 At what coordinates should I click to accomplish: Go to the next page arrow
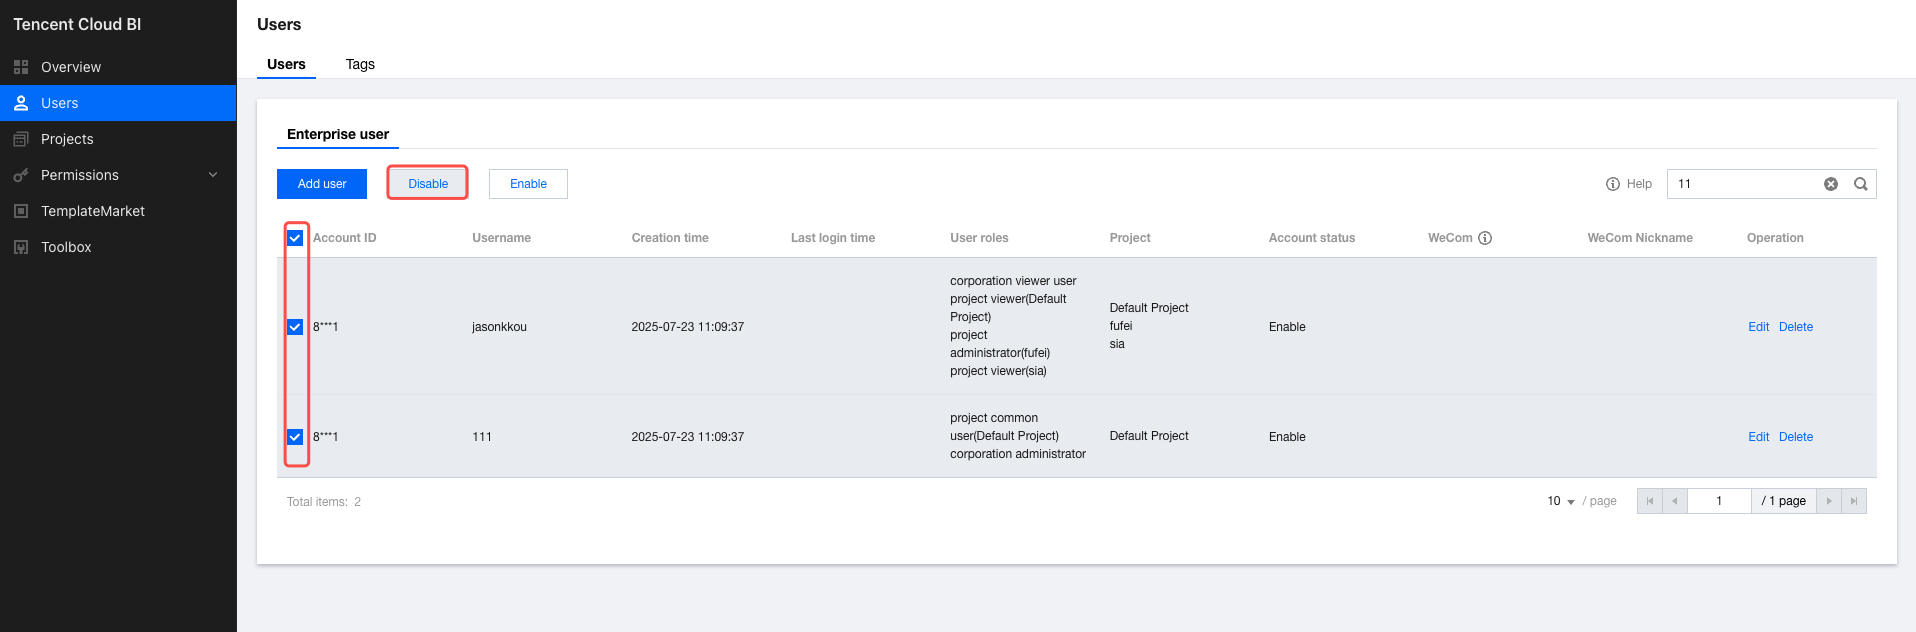(x=1829, y=501)
